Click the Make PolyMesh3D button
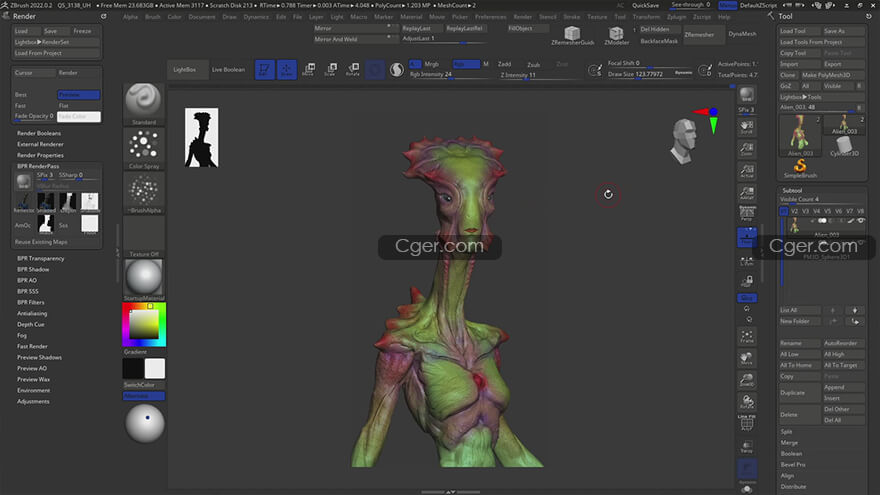The image size is (880, 495). pyautogui.click(x=828, y=75)
